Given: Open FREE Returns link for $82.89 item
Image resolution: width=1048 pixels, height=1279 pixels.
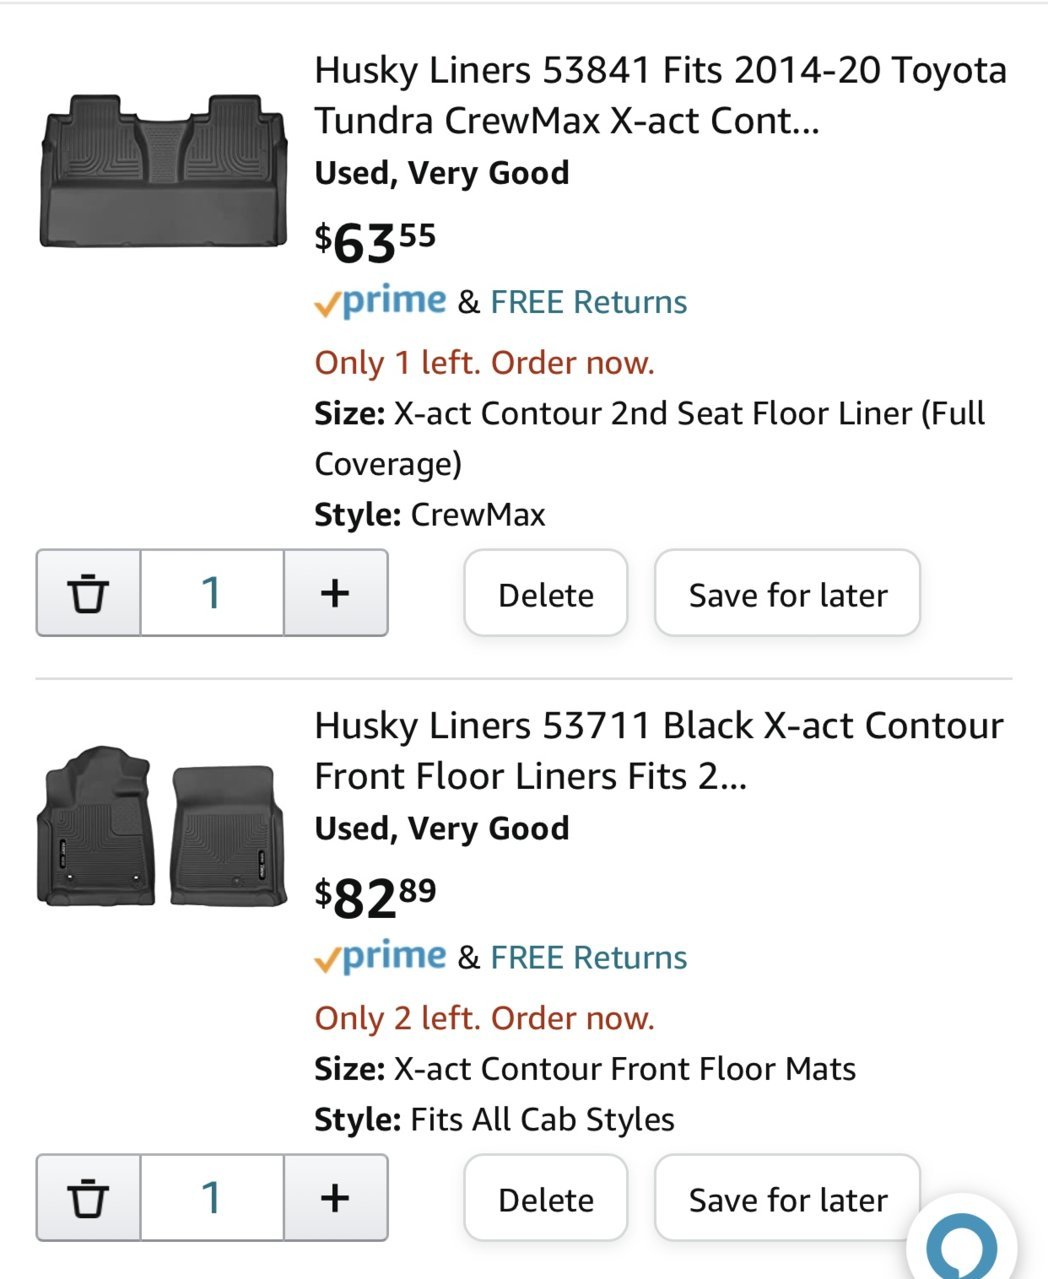Looking at the screenshot, I should click(x=588, y=957).
